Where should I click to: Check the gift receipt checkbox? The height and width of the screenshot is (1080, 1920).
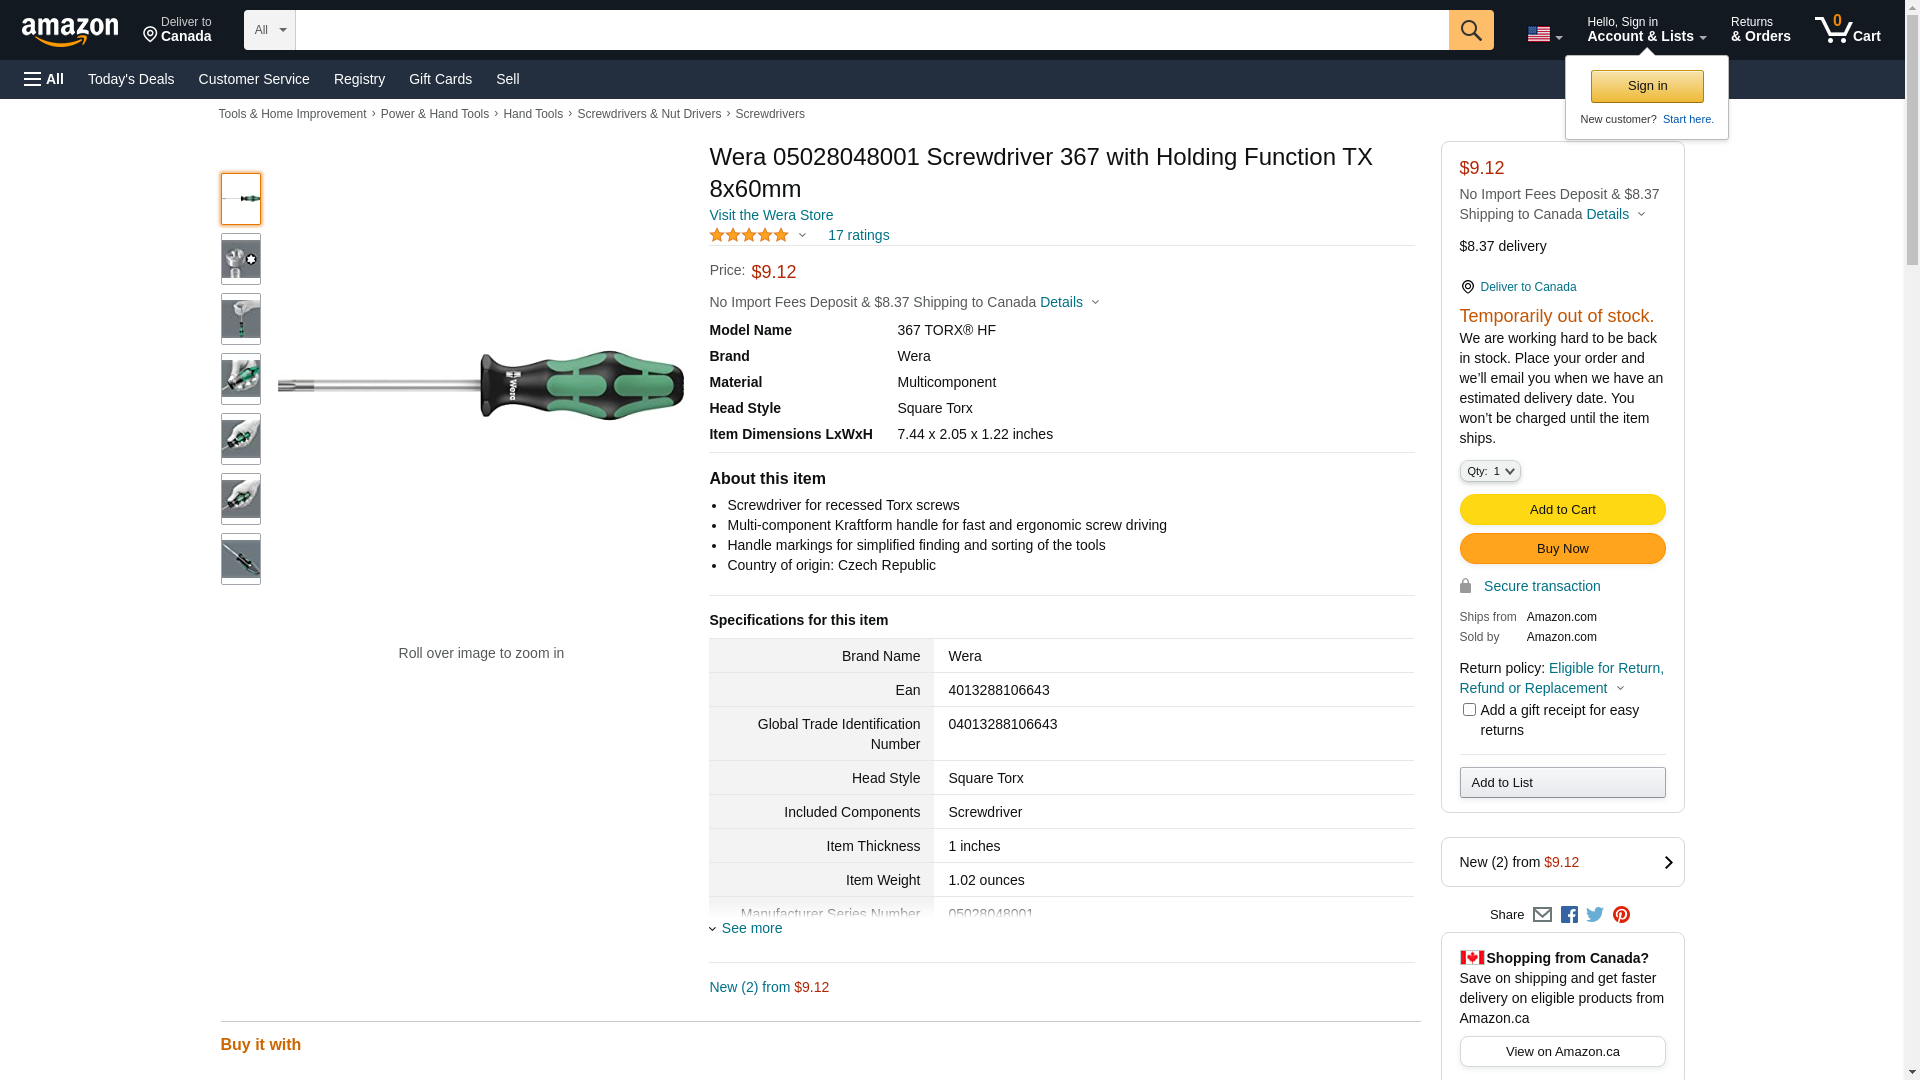[x=1469, y=710]
